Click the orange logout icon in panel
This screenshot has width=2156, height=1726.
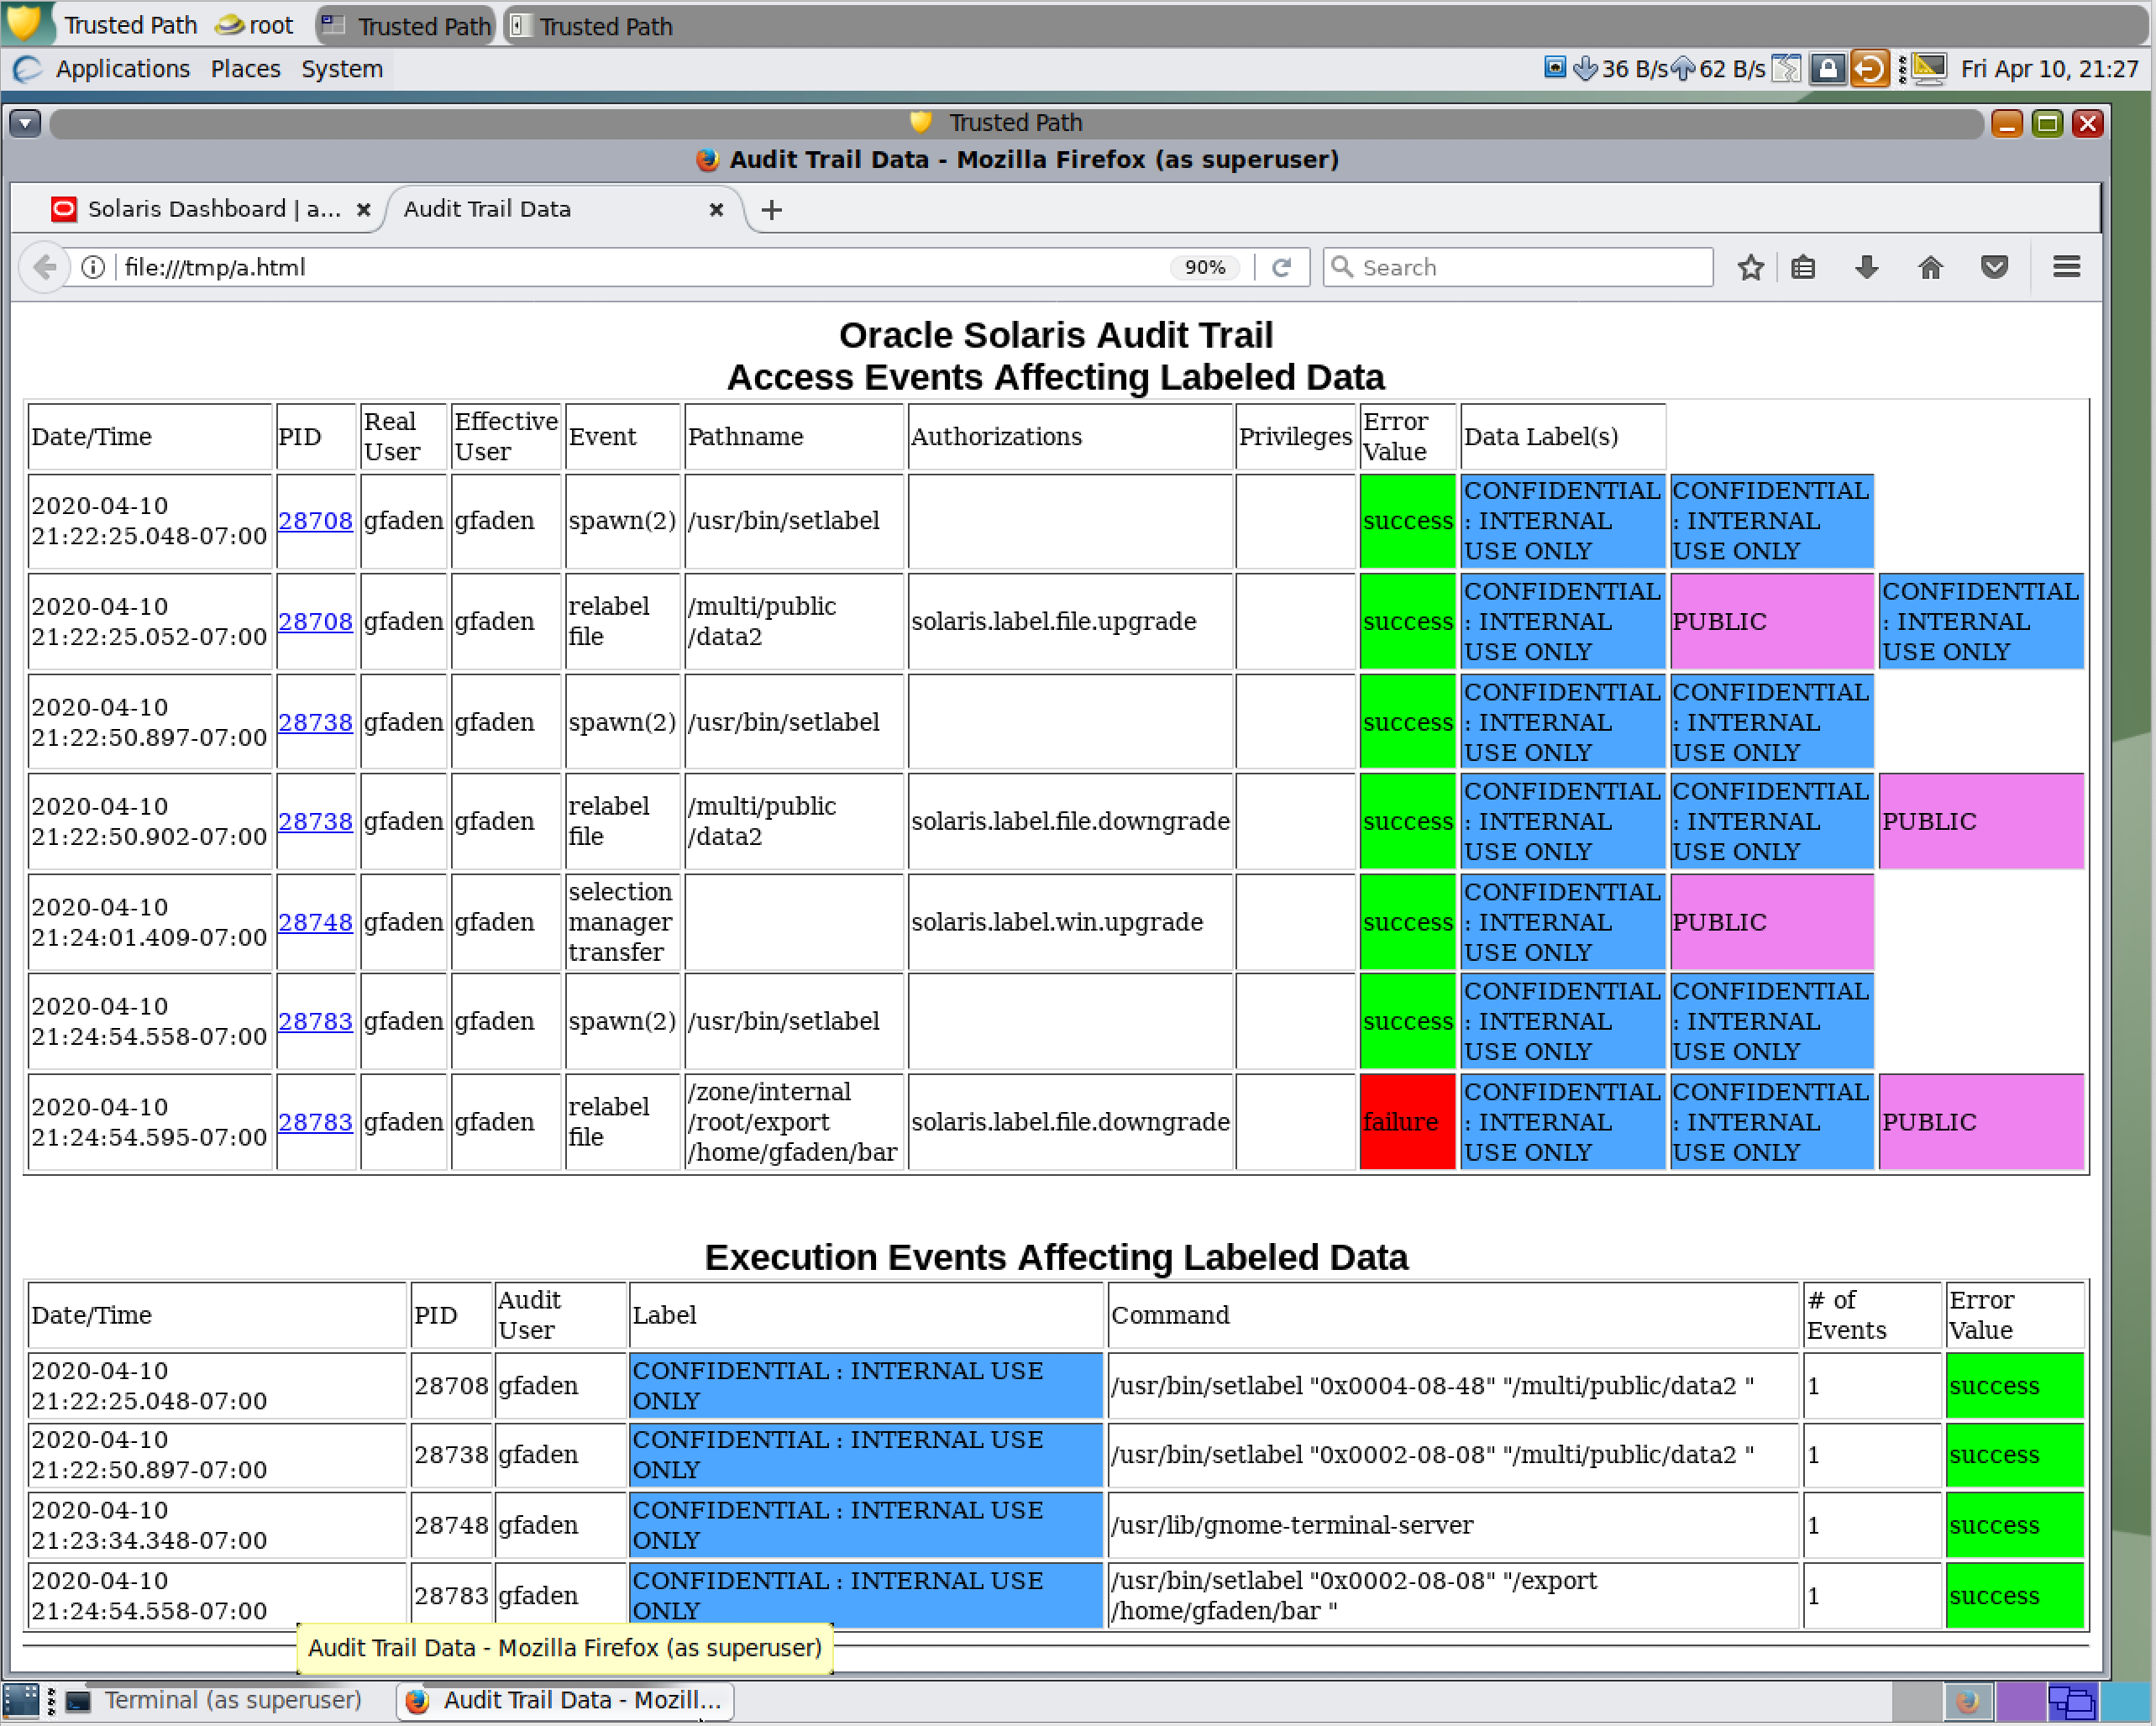pyautogui.click(x=1868, y=69)
